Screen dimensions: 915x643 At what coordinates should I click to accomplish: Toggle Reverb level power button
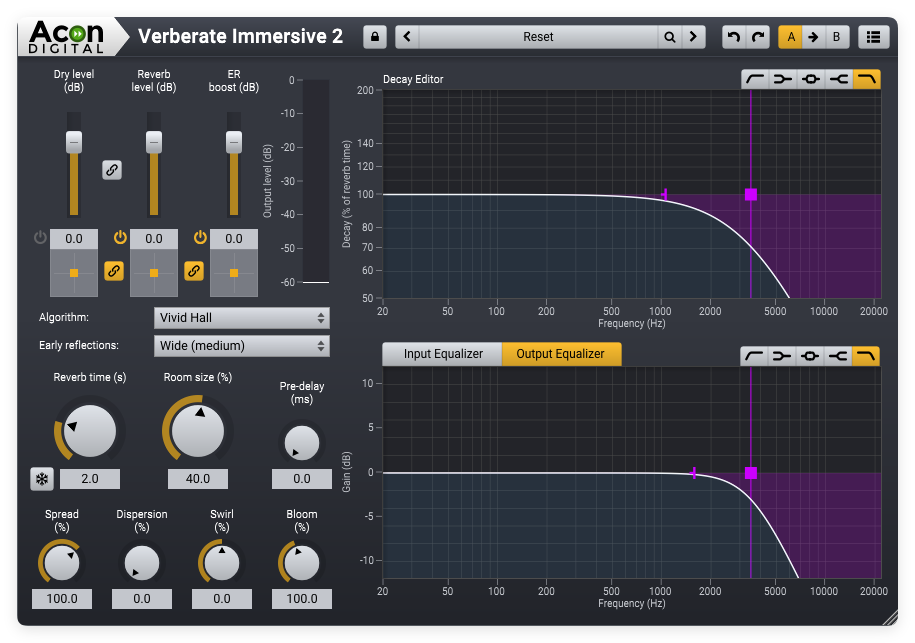(120, 237)
